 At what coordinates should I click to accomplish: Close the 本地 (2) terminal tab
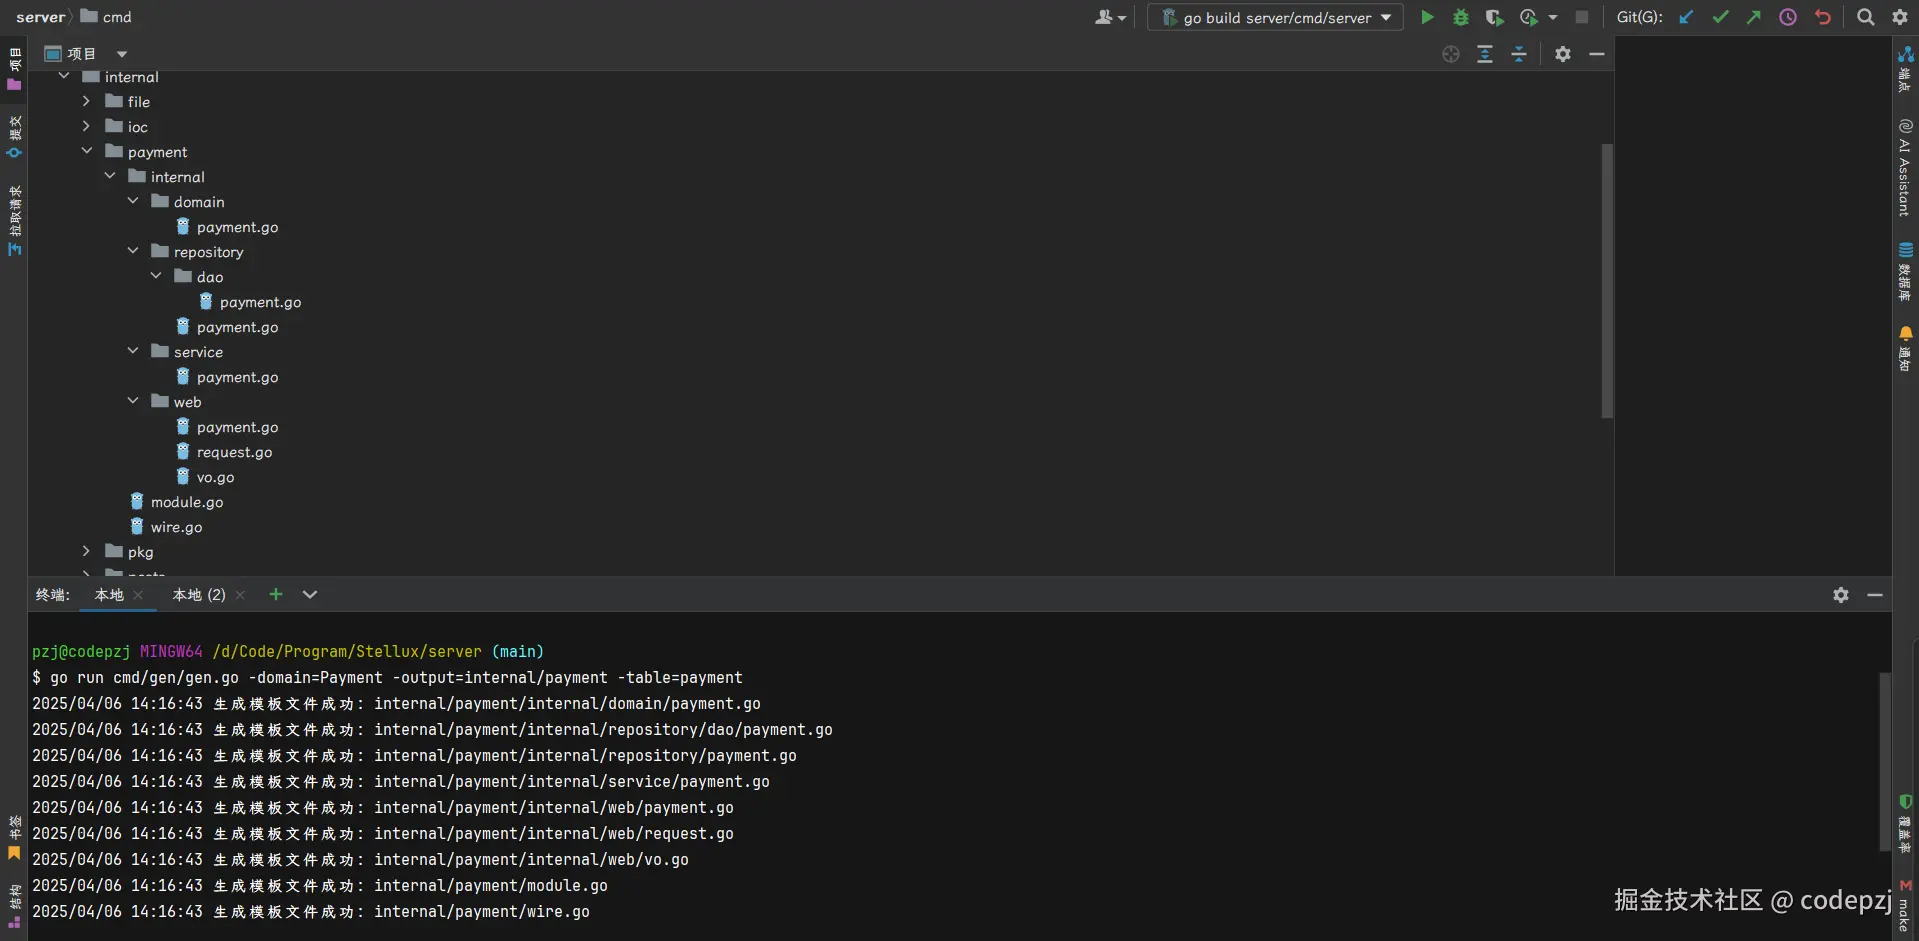(x=240, y=595)
